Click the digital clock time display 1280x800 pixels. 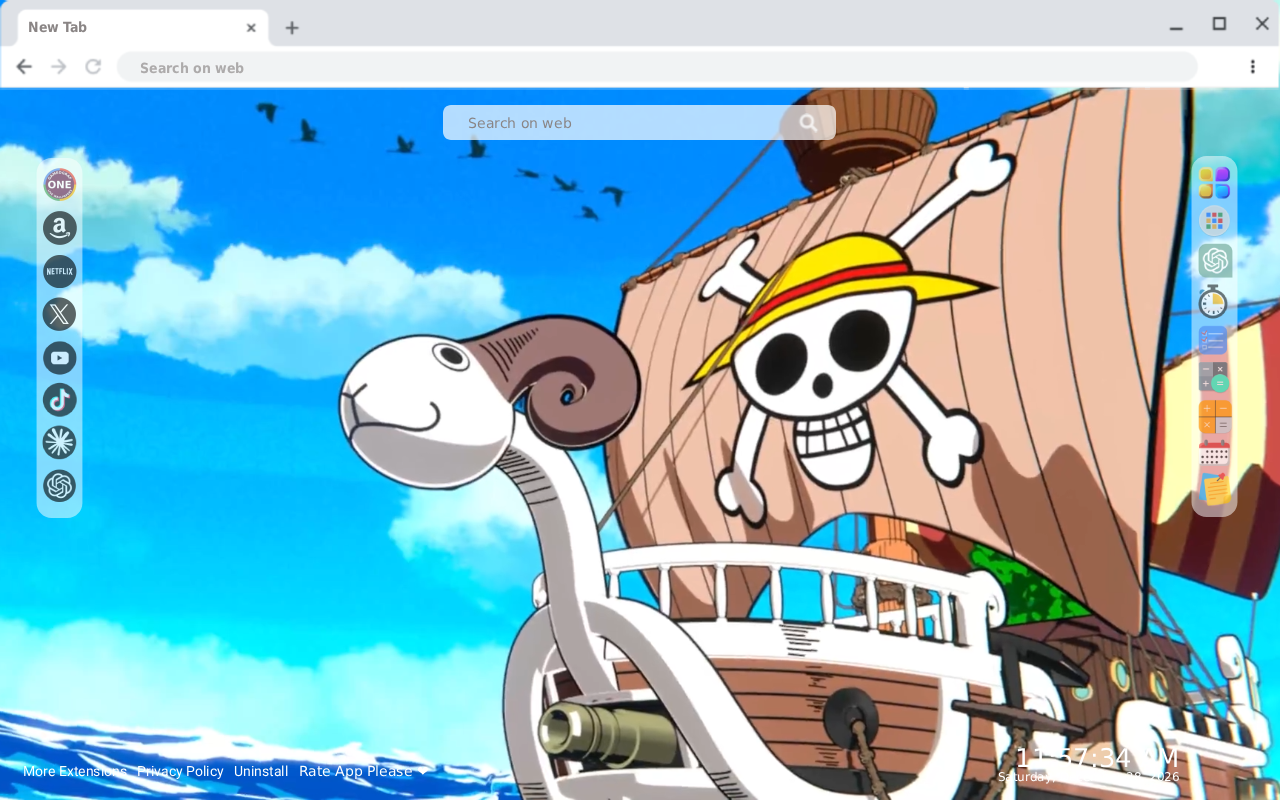pos(1097,757)
